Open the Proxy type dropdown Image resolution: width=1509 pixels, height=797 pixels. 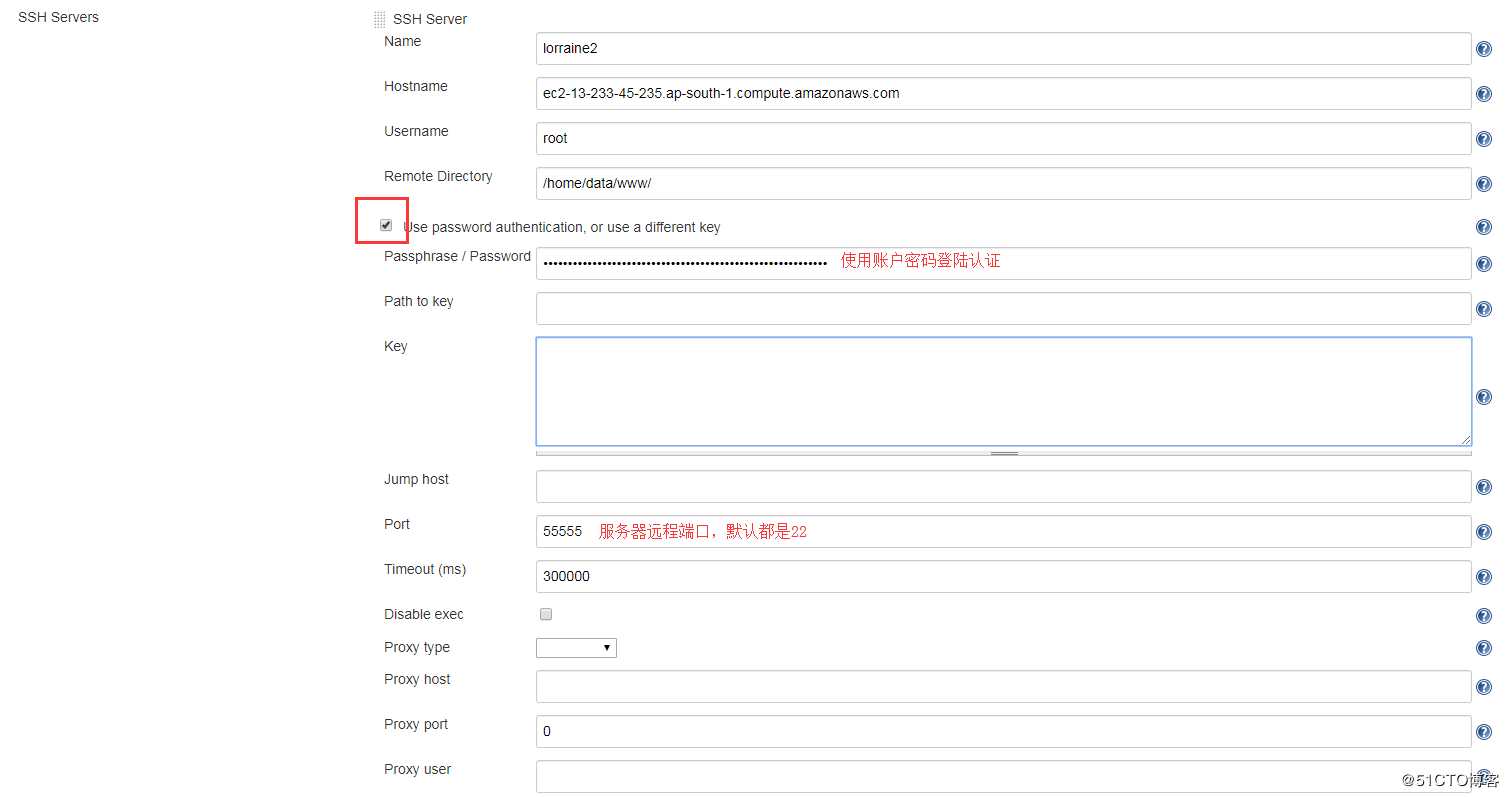tap(576, 648)
